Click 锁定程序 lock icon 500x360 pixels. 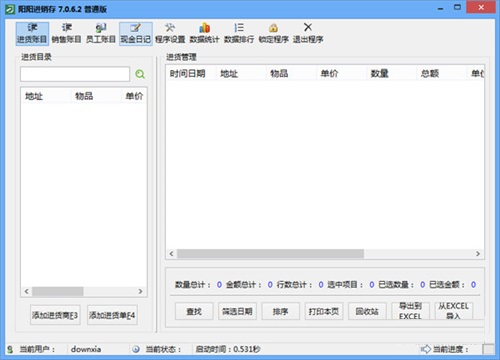[274, 33]
